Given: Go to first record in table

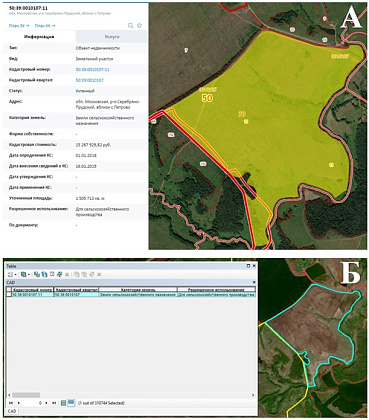Looking at the screenshot, I should [x=11, y=403].
